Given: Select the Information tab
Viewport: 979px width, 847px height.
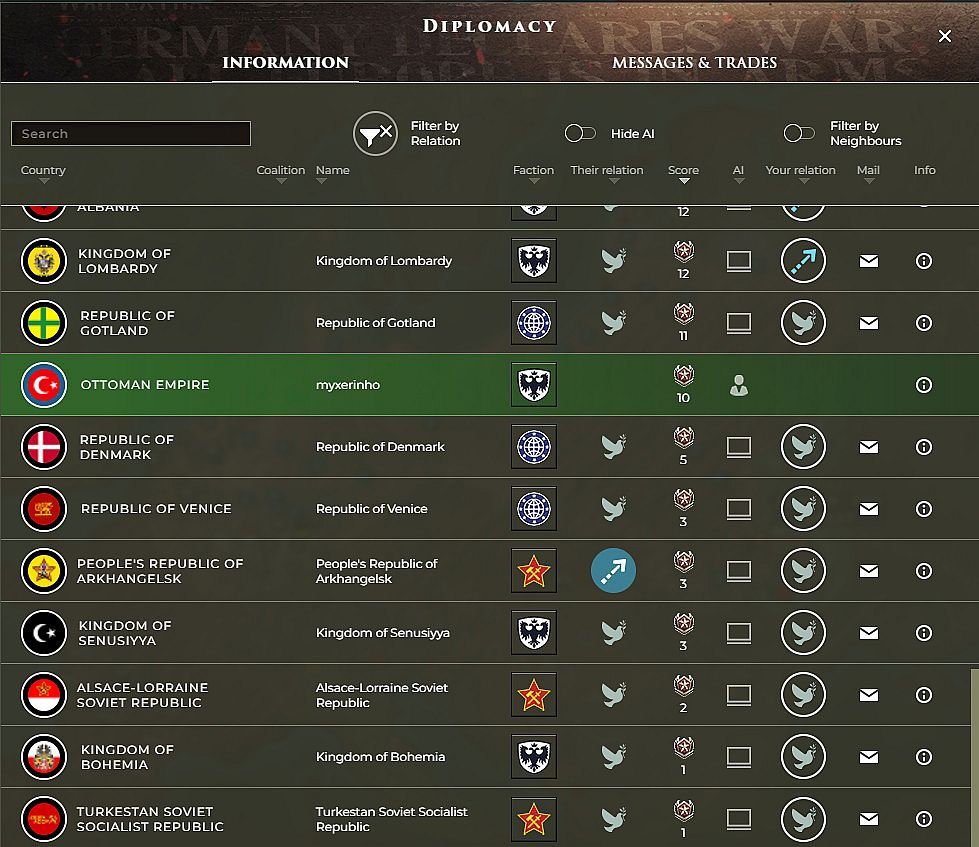Looking at the screenshot, I should pyautogui.click(x=285, y=62).
